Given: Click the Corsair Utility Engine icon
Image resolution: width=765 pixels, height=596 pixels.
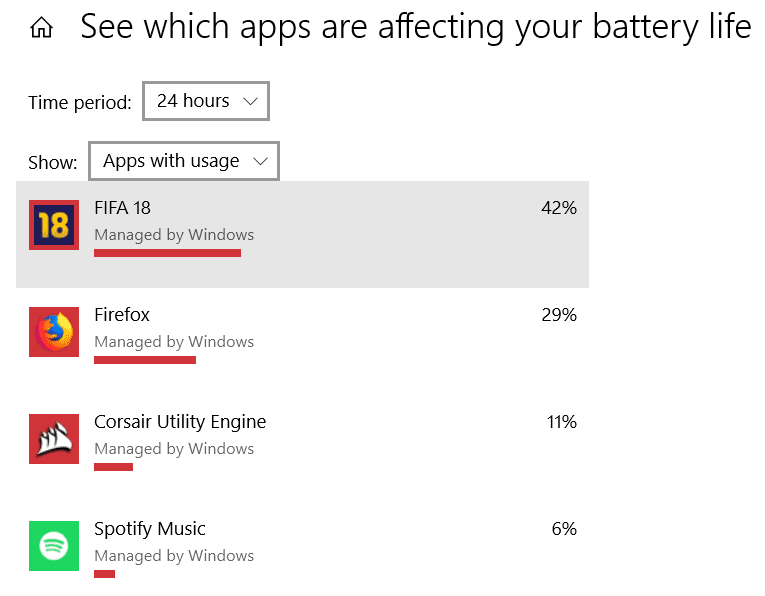Looking at the screenshot, I should click(x=54, y=439).
